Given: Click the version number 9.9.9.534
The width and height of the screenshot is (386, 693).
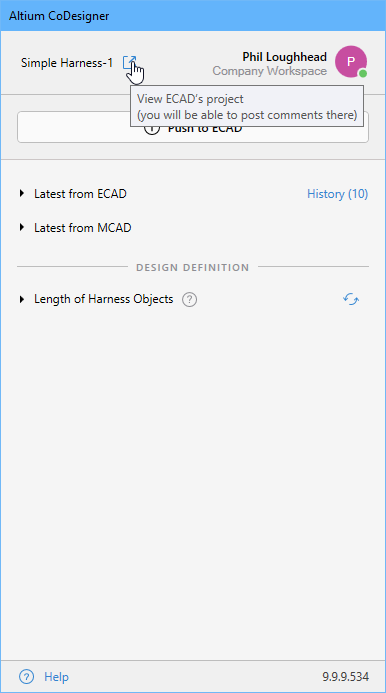Looking at the screenshot, I should [345, 677].
